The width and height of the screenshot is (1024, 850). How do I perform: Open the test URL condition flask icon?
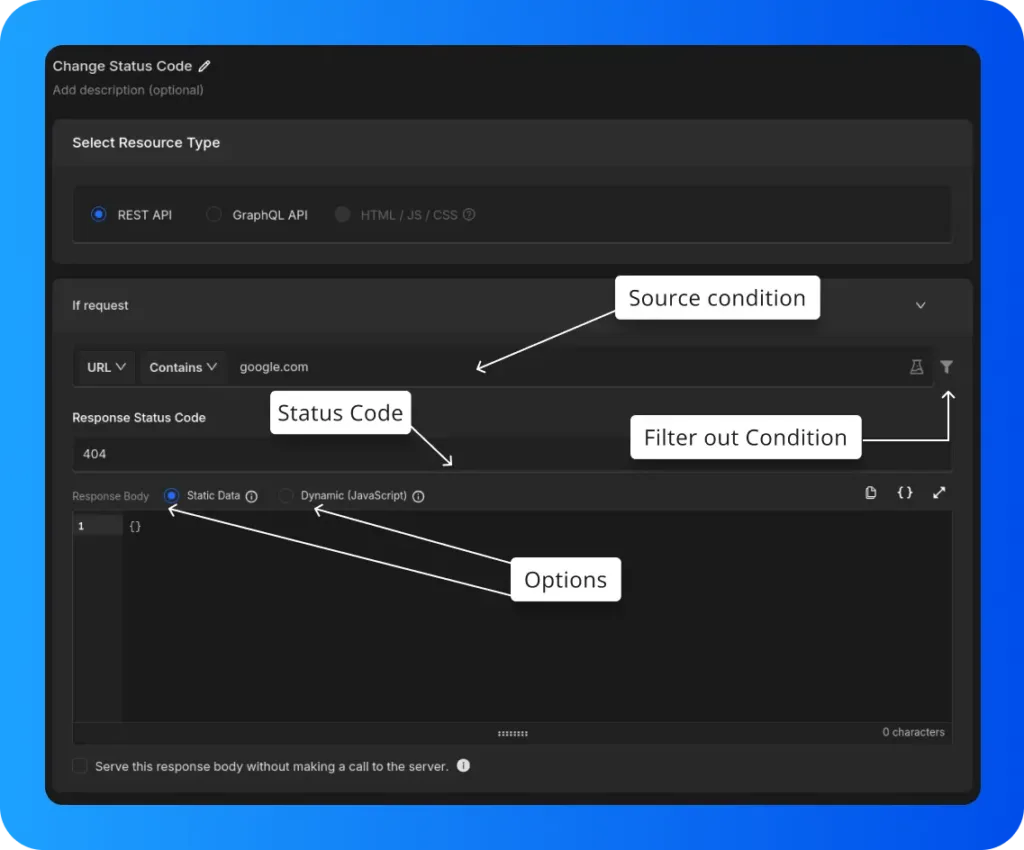click(x=916, y=367)
